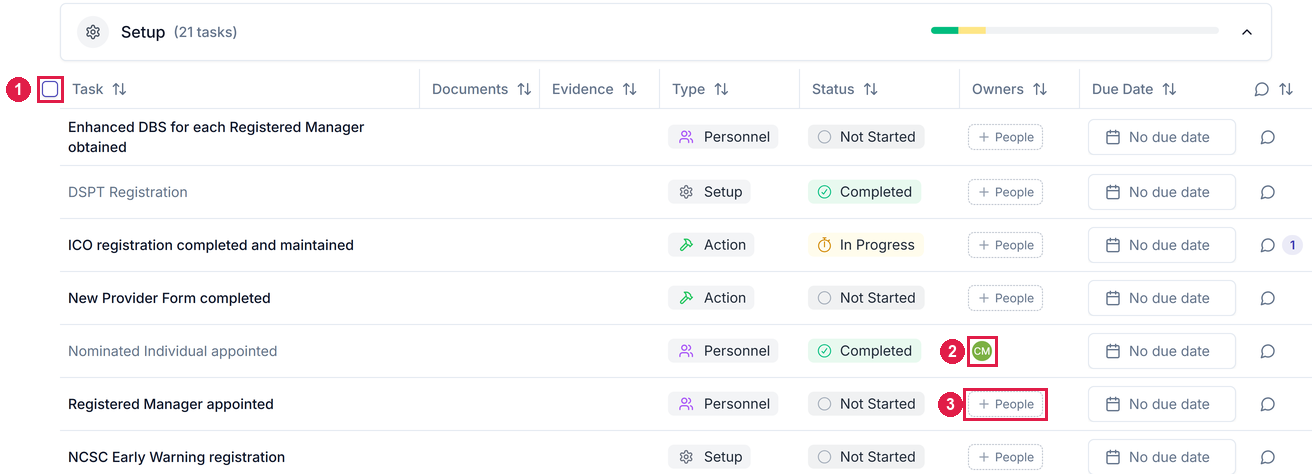Open comments for Enhanced DBS task
The height and width of the screenshot is (474, 1312).
(x=1267, y=137)
